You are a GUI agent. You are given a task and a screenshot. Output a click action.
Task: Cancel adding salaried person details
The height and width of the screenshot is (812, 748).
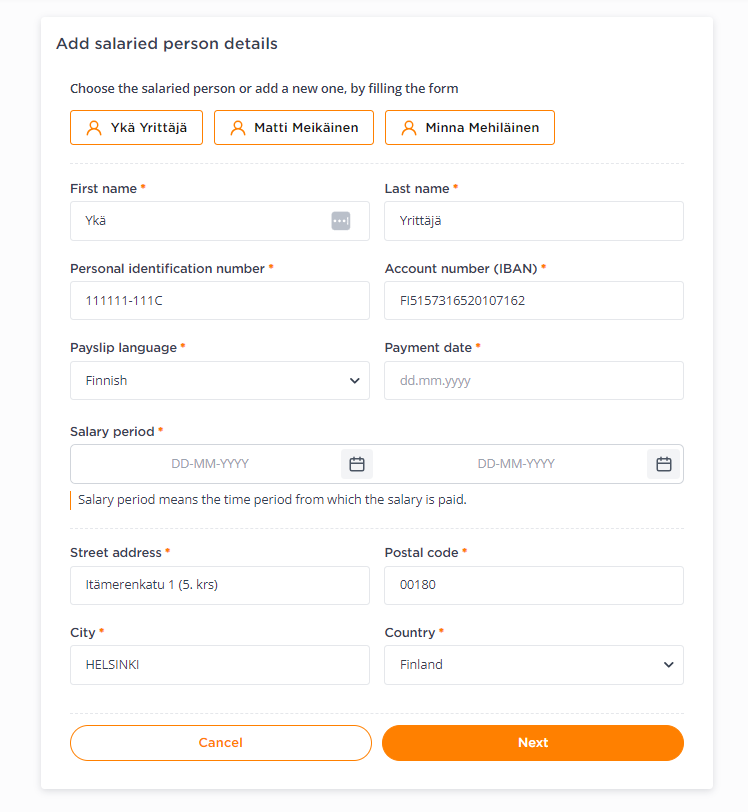coord(221,743)
